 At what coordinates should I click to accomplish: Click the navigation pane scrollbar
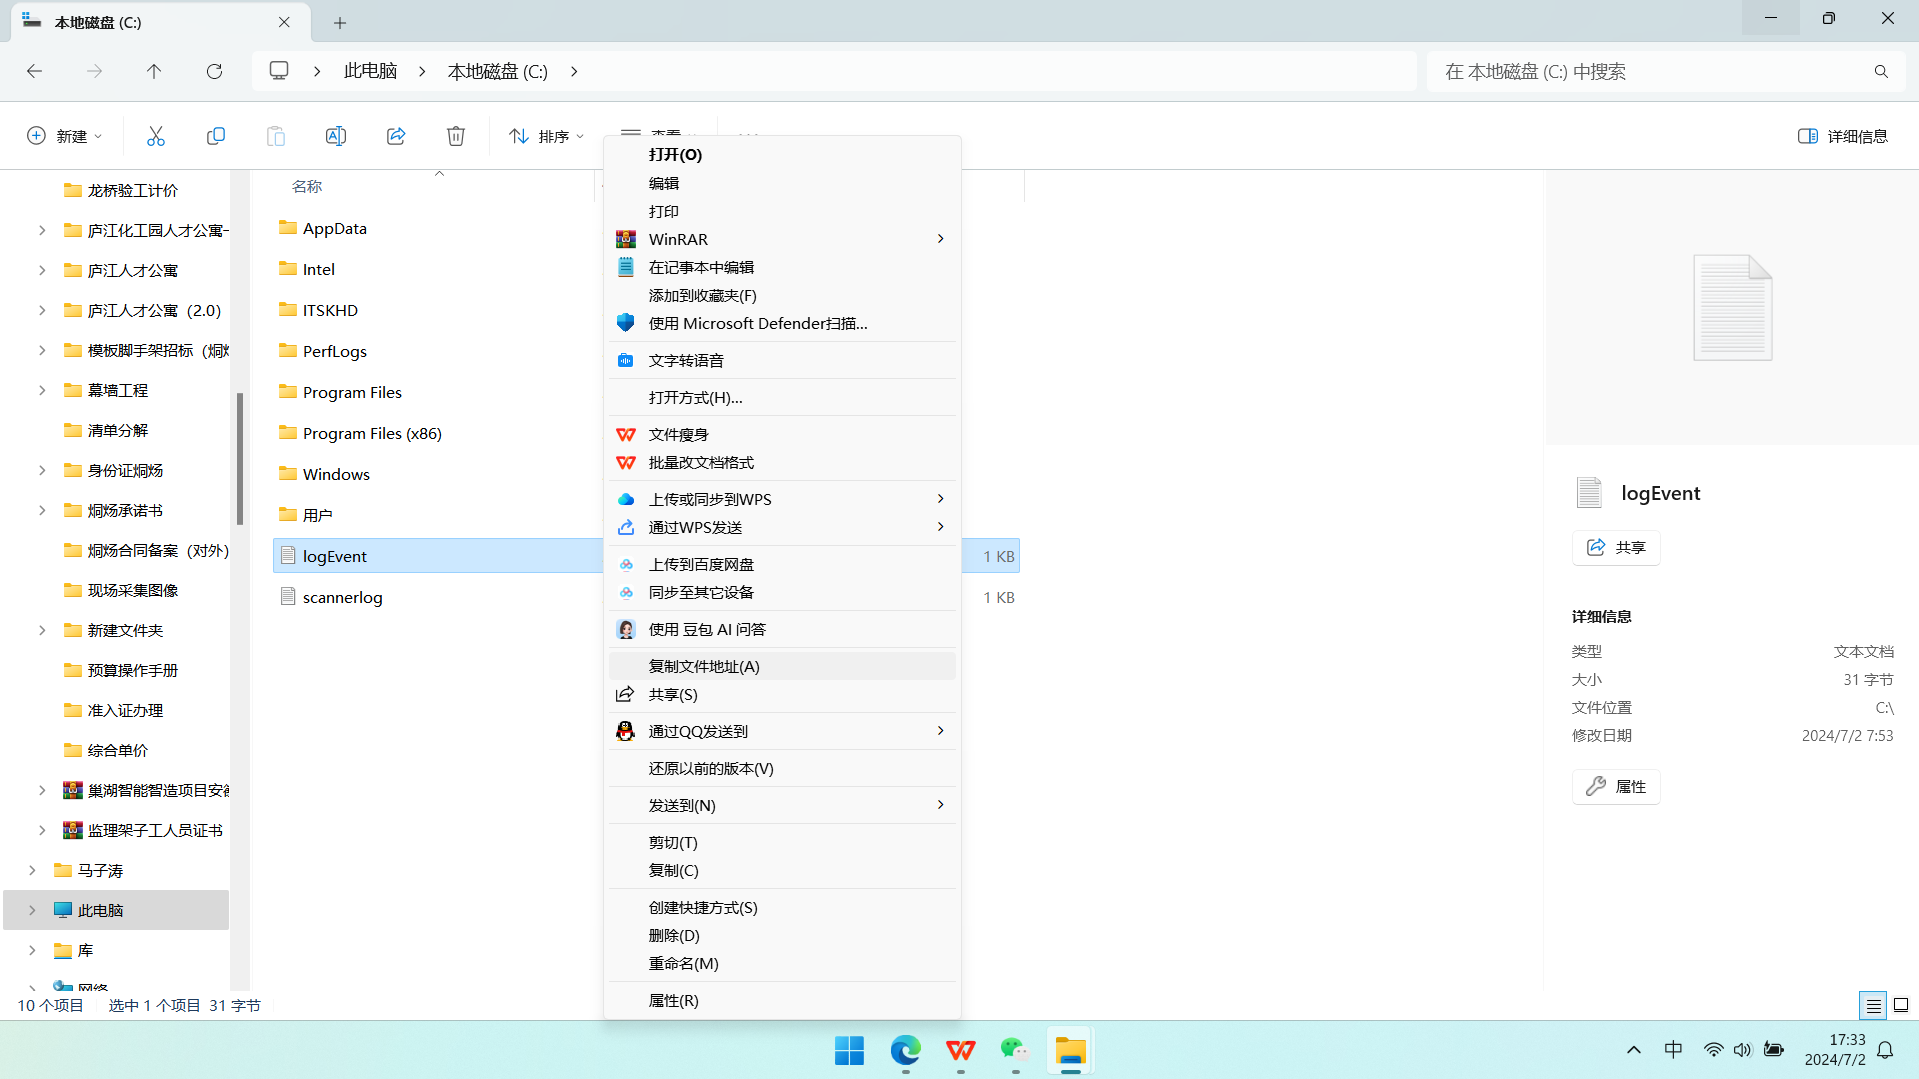240,458
